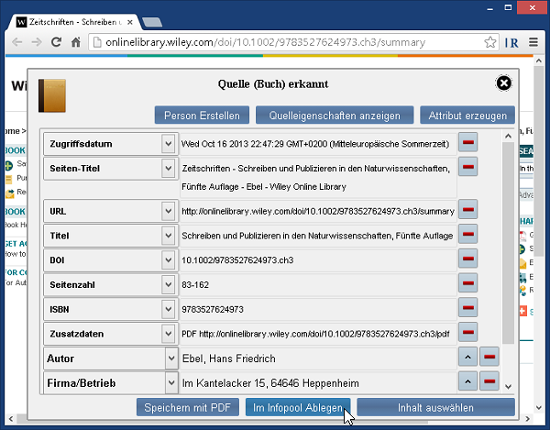
Task: Remove the URL row
Action: click(468, 210)
